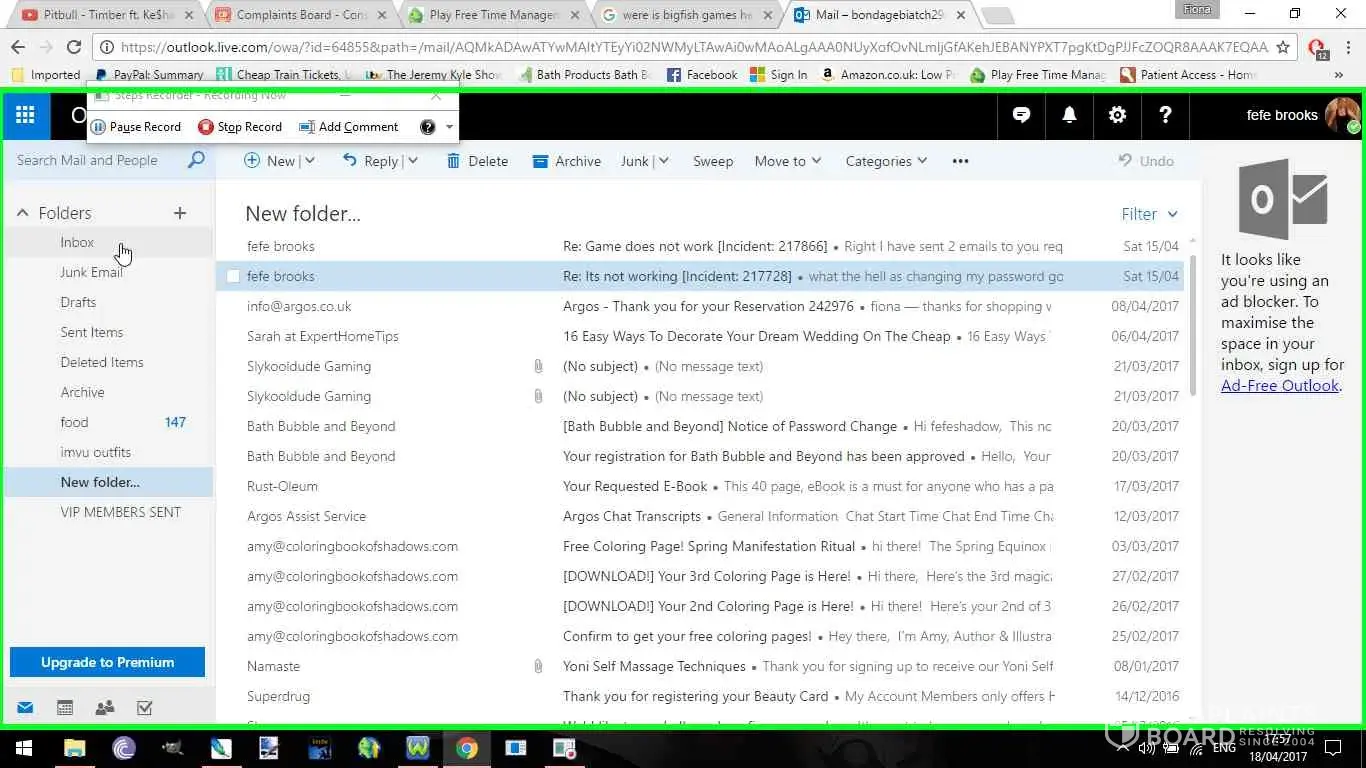
Task: Collapse the Folders list chevron
Action: tap(22, 213)
